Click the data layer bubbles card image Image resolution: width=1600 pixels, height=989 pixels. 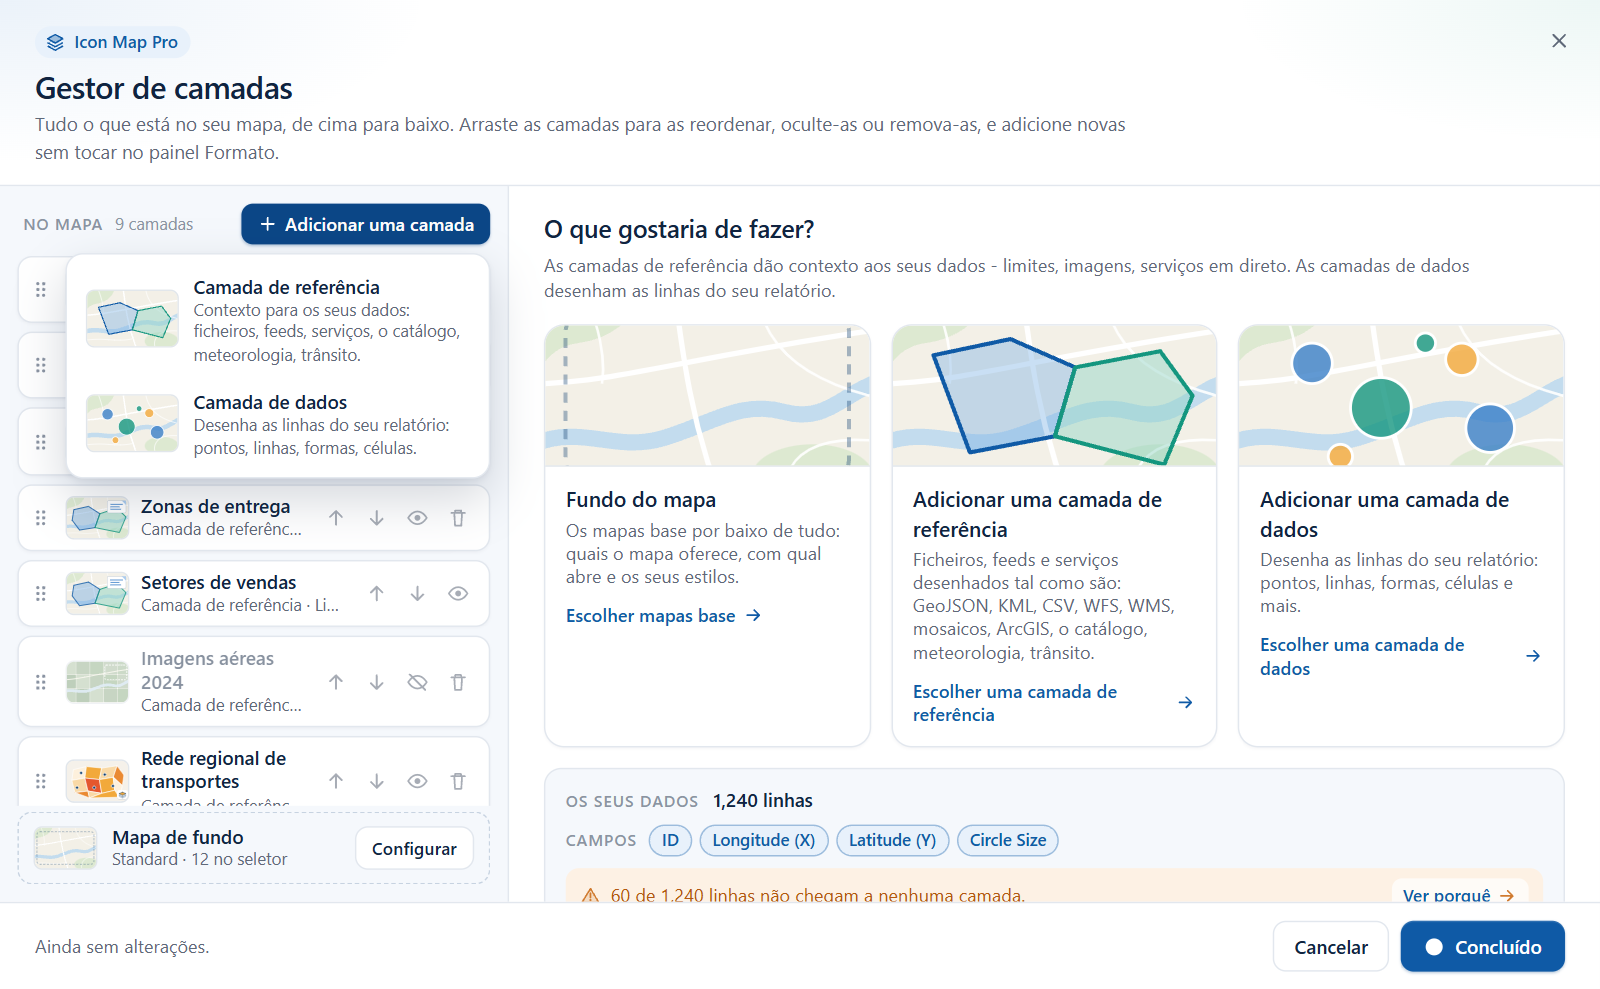click(1401, 396)
